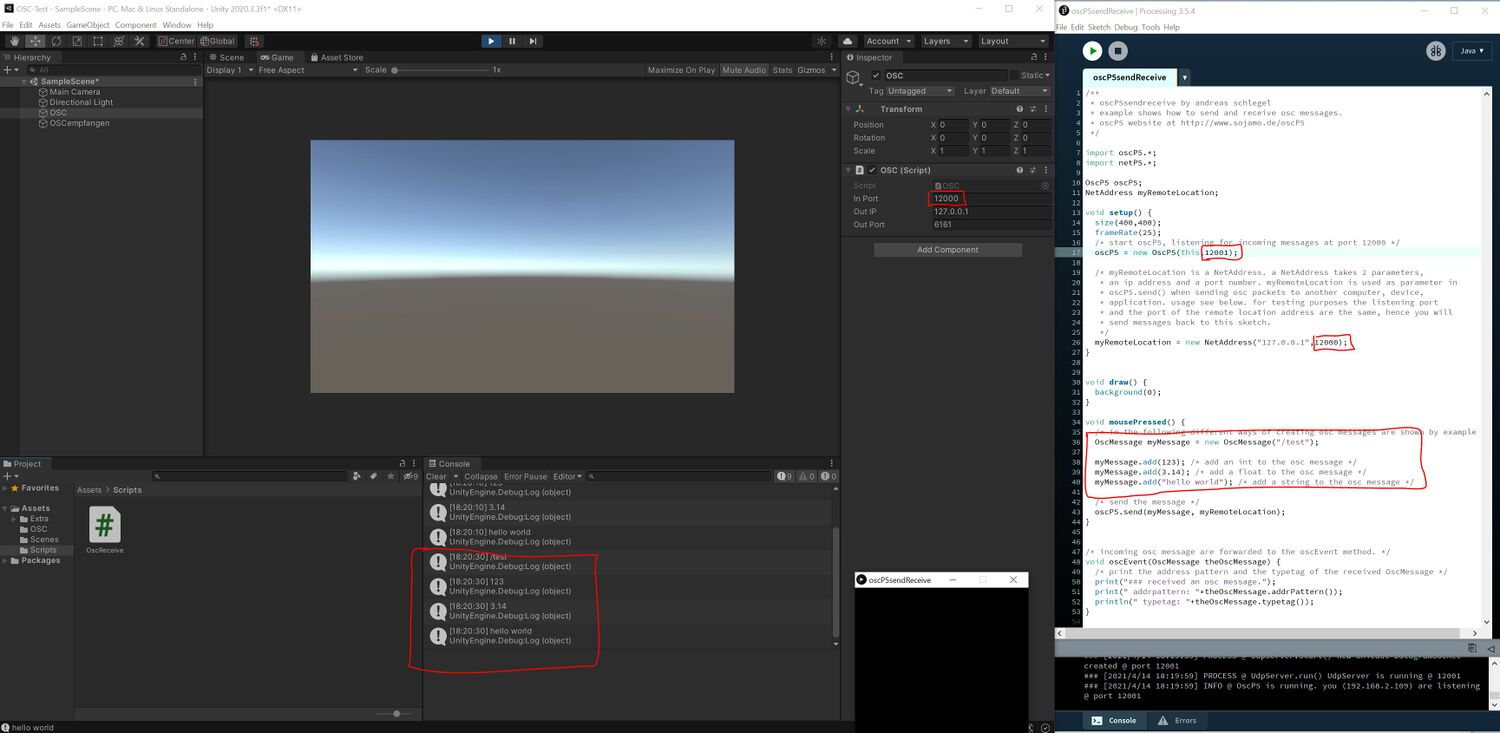
Task: Select the Rotate tool in Unity toolbar
Action: coord(55,41)
